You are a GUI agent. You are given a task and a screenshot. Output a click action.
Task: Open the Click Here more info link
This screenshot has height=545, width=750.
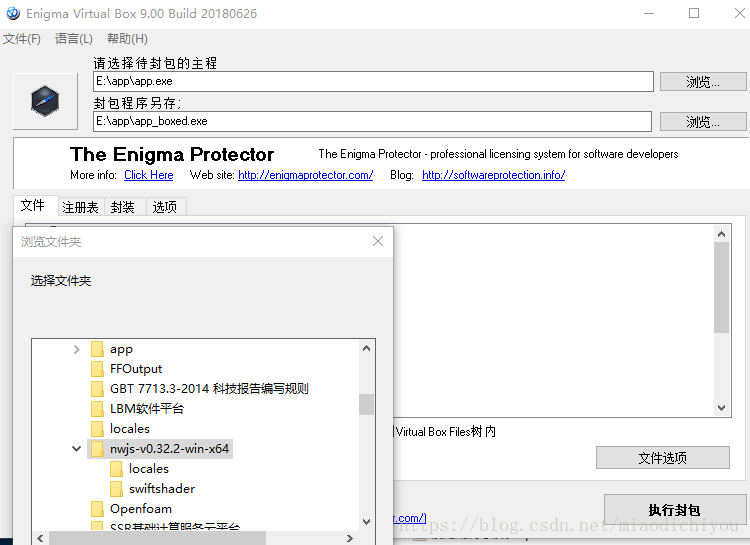(x=149, y=175)
